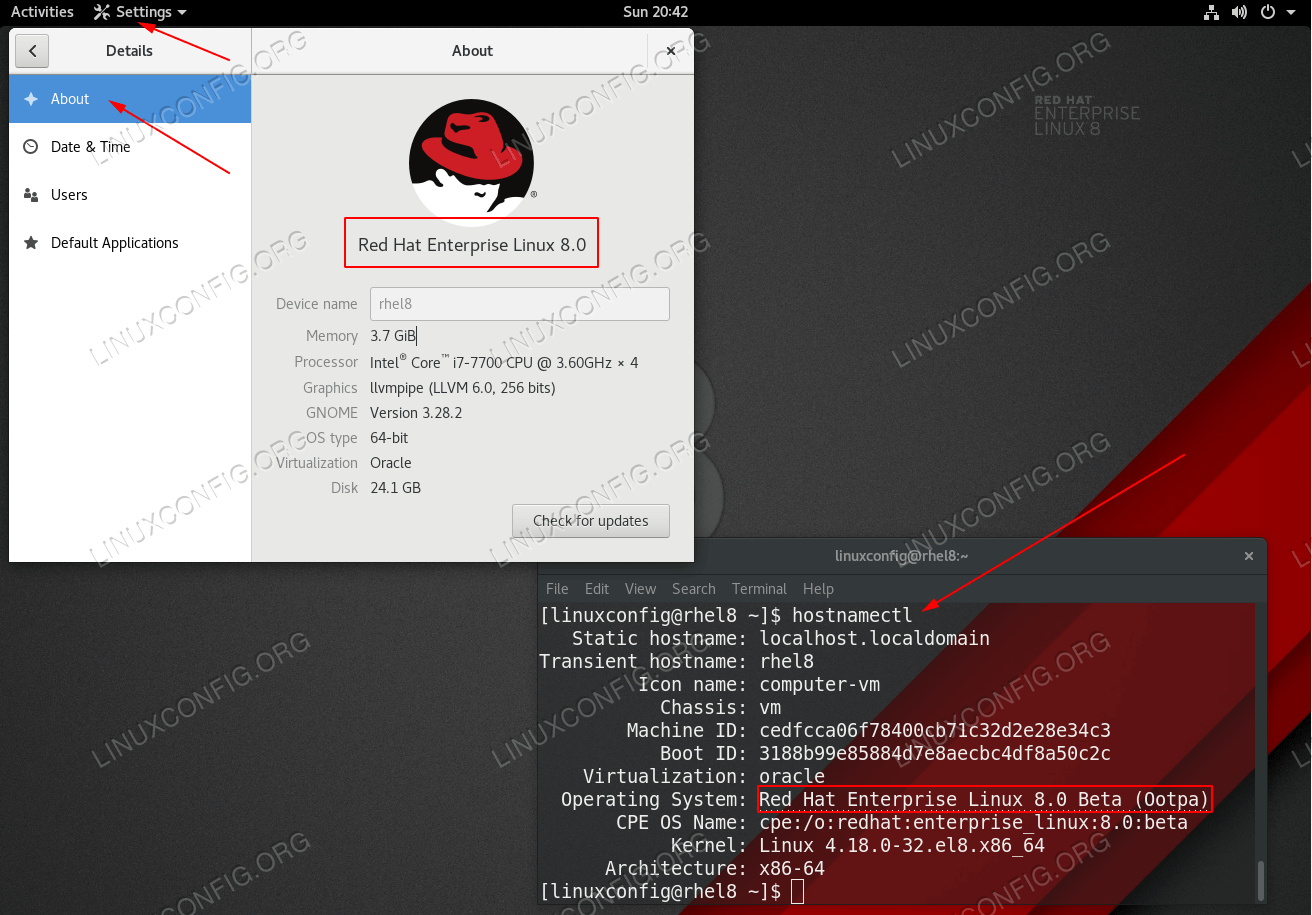The width and height of the screenshot is (1312, 915).
Task: Click the Boot ID value in terminal
Action: 935,754
